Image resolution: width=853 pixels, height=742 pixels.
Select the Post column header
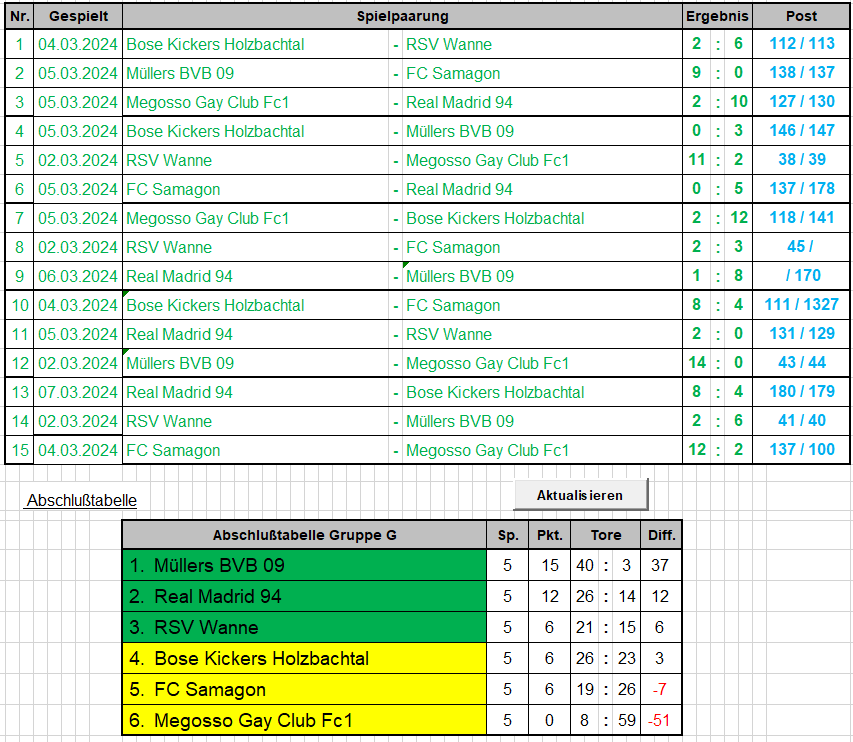coord(801,16)
